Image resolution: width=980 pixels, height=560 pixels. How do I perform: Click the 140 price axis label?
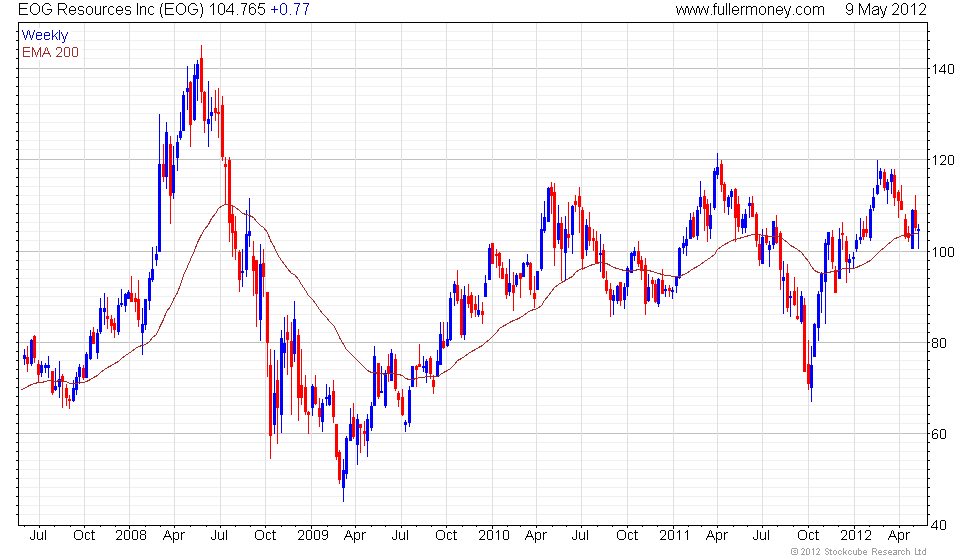(942, 69)
